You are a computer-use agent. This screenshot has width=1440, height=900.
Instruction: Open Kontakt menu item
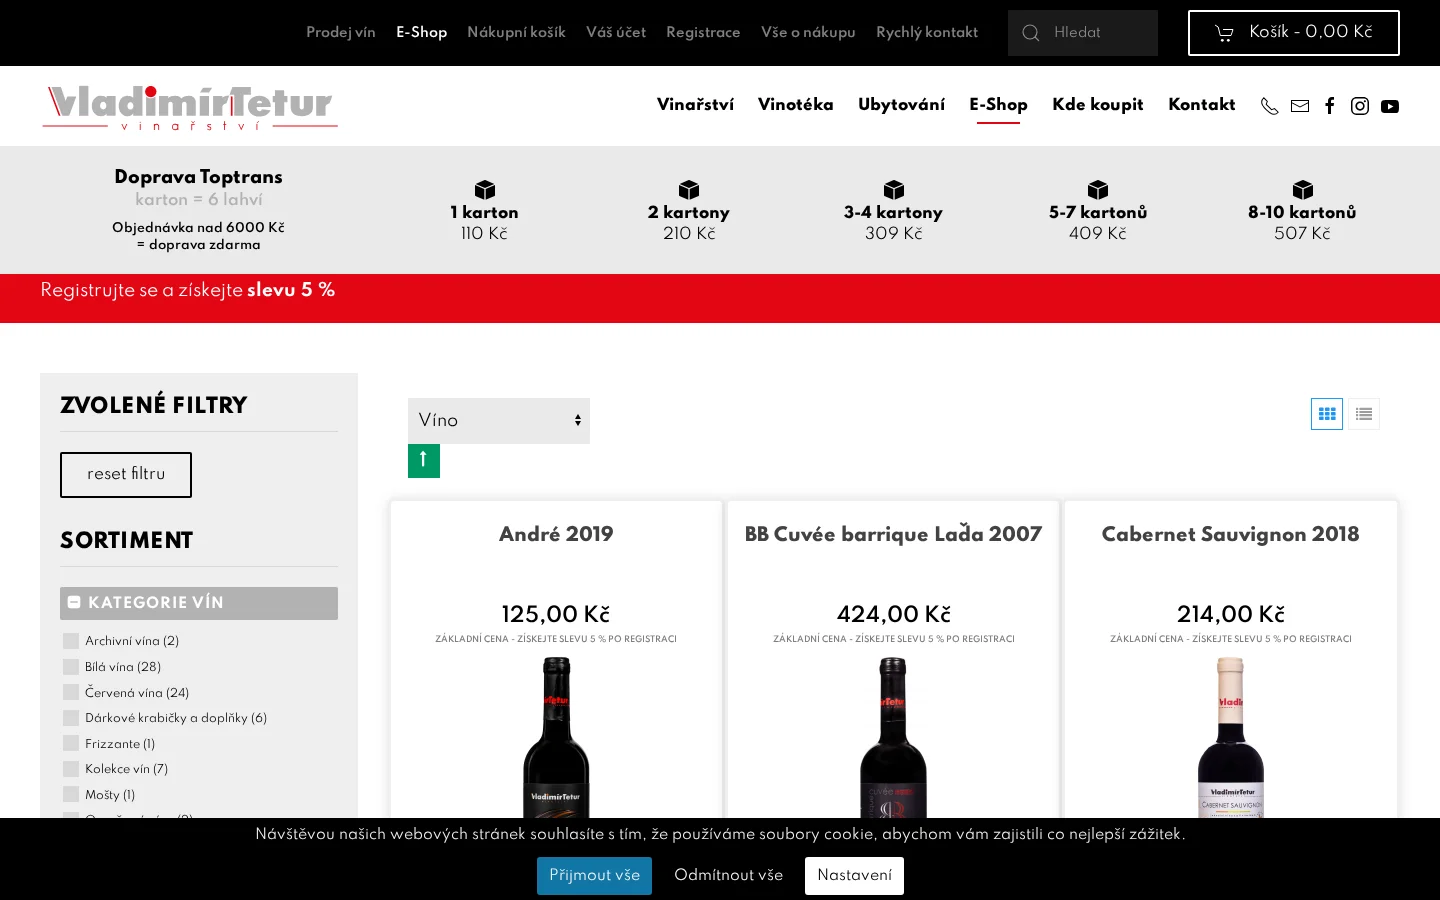(1202, 105)
